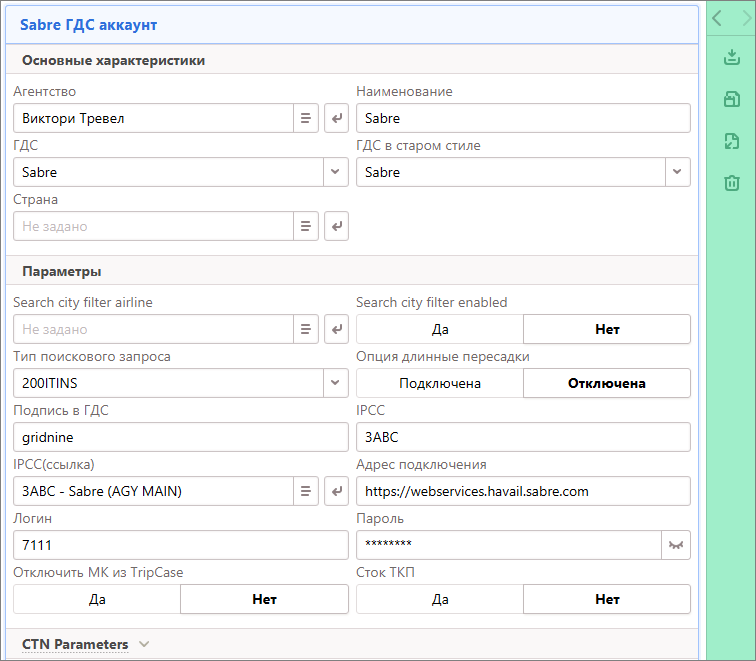The image size is (756, 661).
Task: Click go-to arrow next to Агентство field
Action: (x=337, y=119)
